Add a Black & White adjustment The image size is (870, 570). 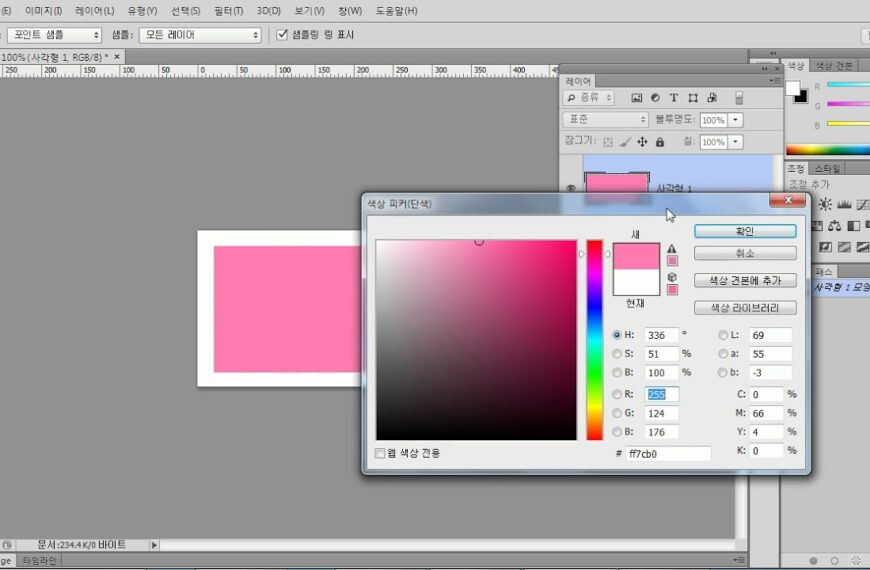(x=853, y=226)
